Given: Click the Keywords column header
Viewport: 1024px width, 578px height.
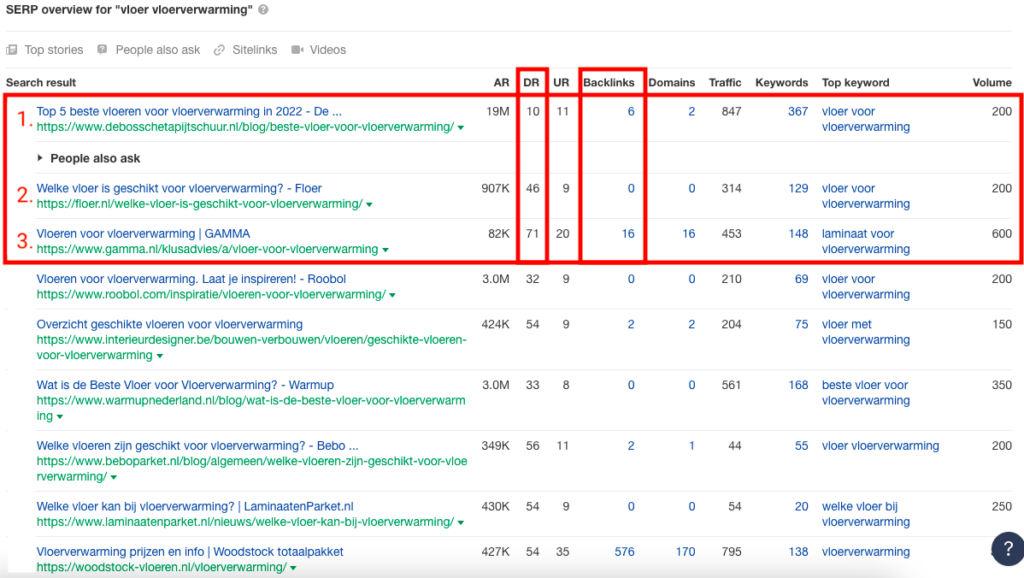Looking at the screenshot, I should 782,82.
